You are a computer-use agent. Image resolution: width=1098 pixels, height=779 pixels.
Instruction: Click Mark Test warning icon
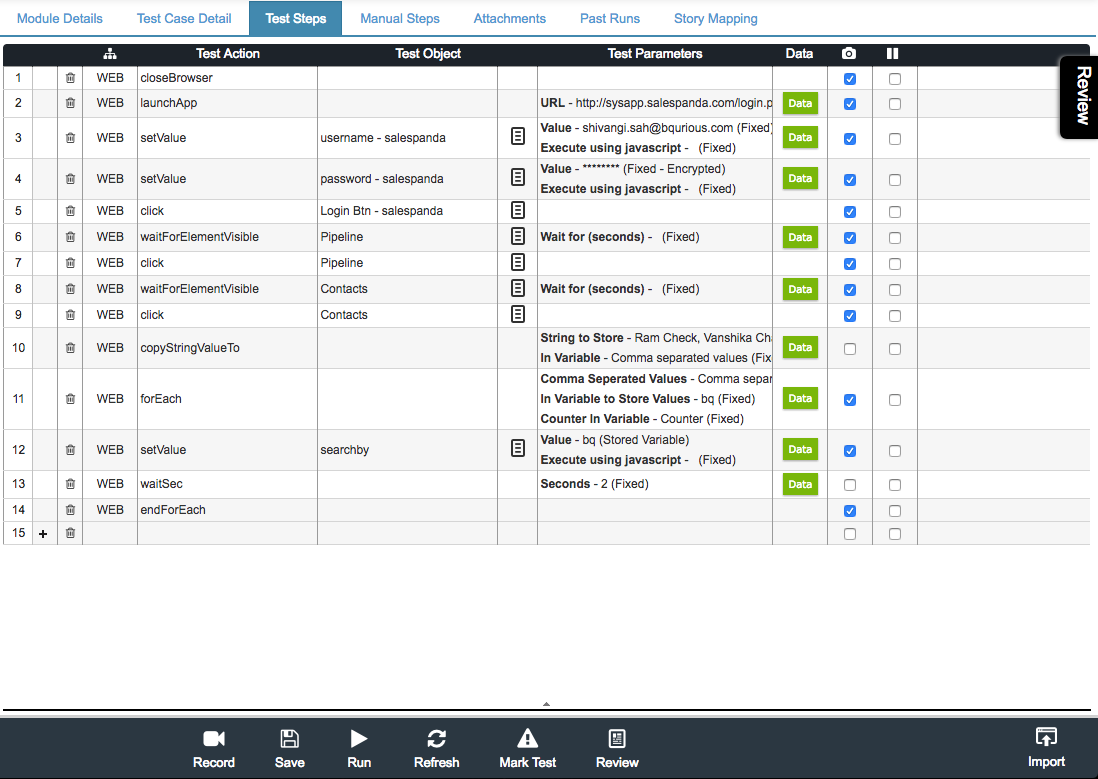tap(527, 749)
